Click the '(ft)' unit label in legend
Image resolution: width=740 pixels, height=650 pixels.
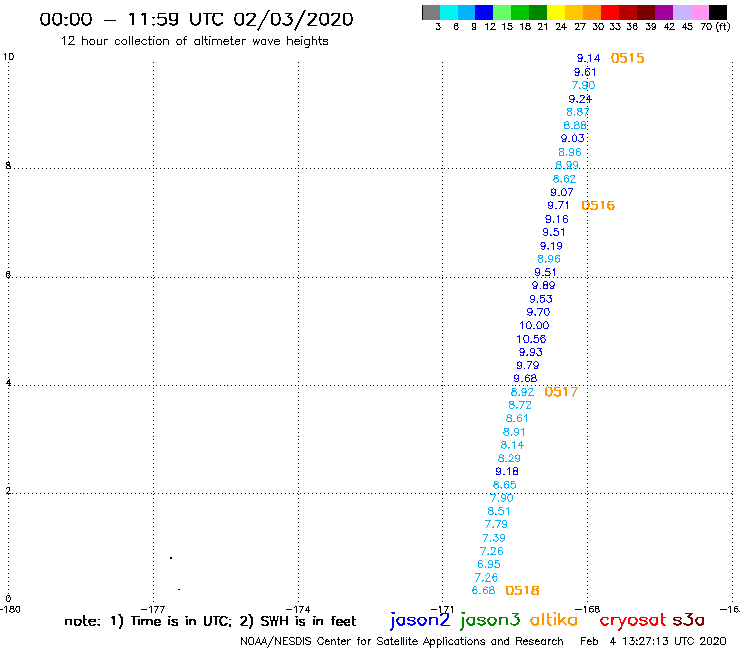pos(723,27)
